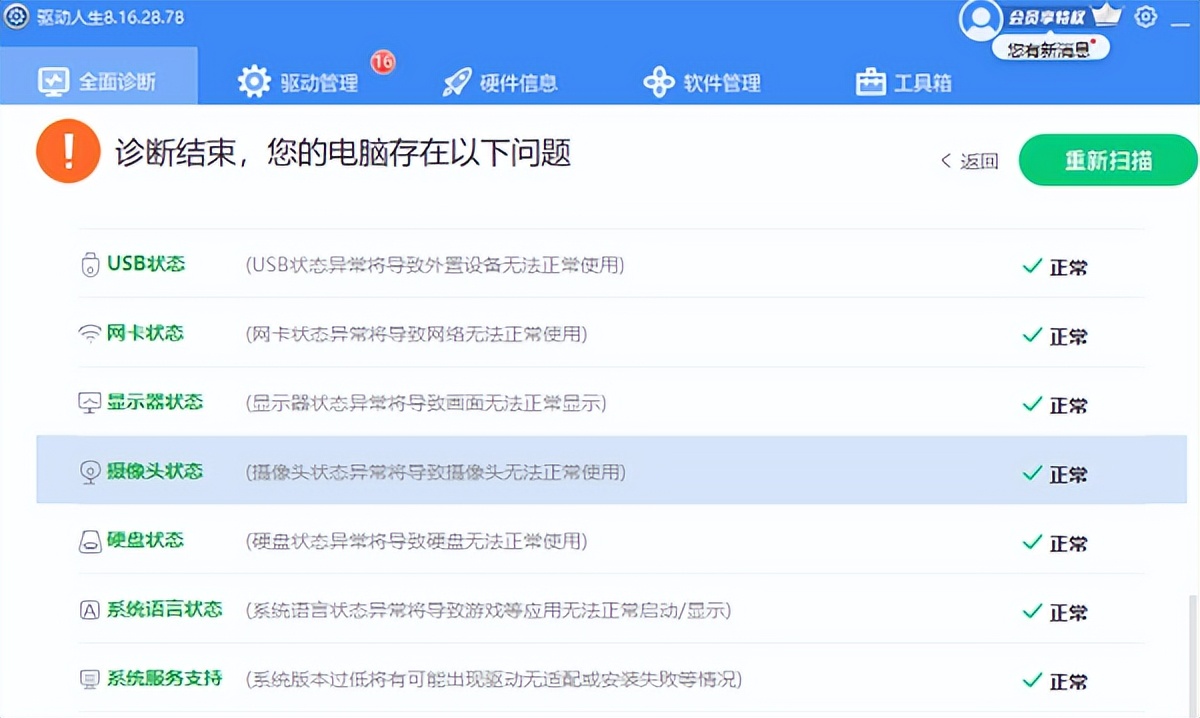Image resolution: width=1200 pixels, height=718 pixels.
Task: Select the 硬盘状态 disk icon
Action: [91, 543]
